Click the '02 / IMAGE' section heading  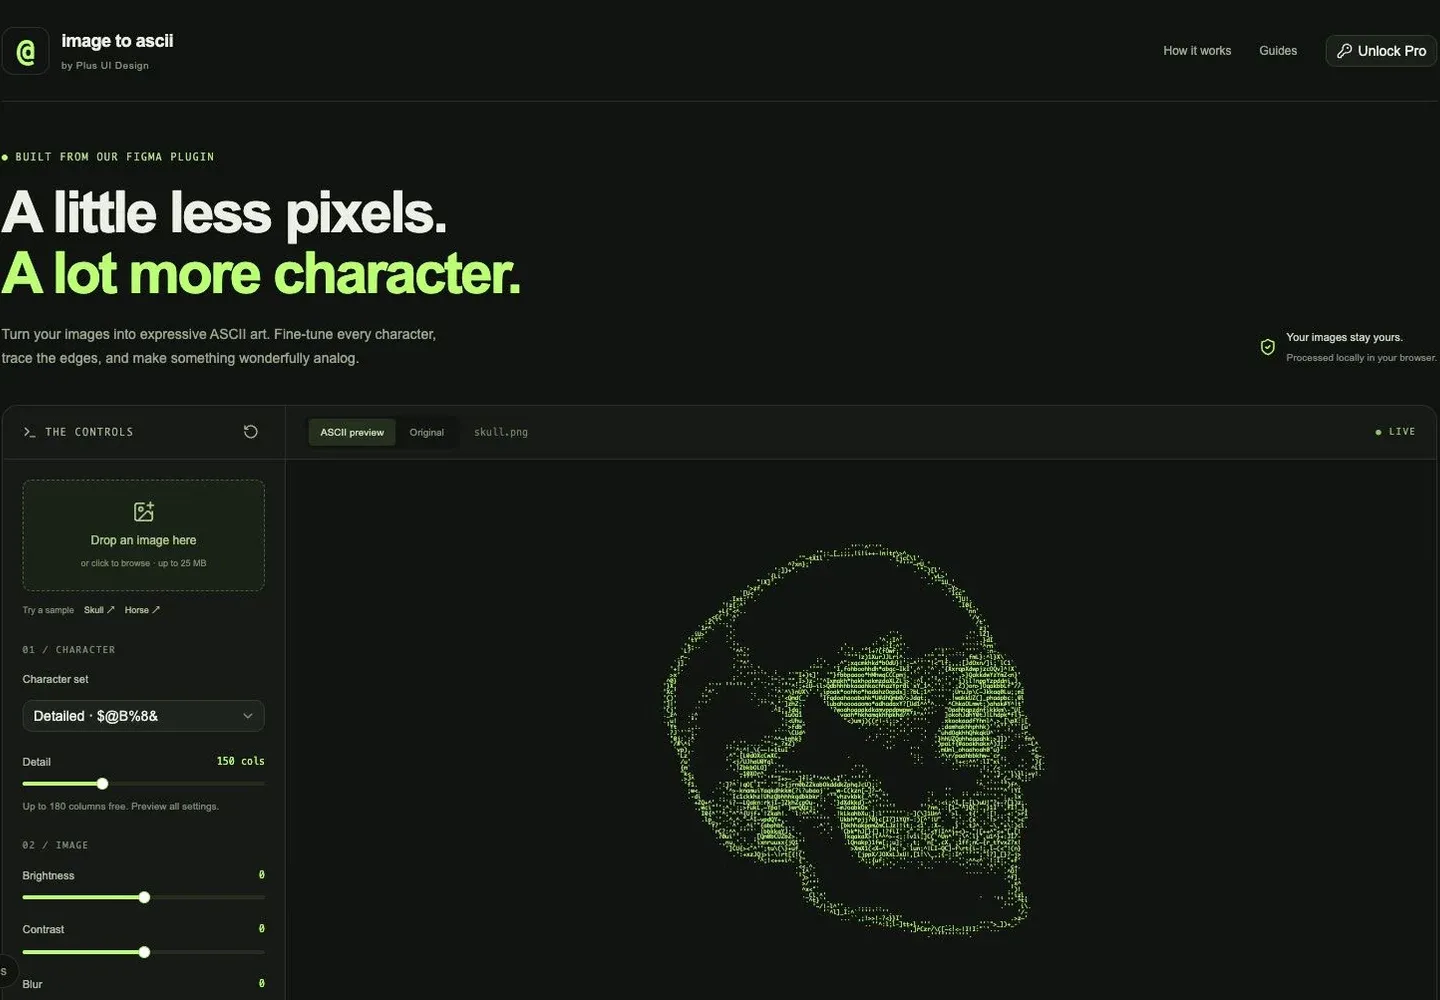[55, 845]
